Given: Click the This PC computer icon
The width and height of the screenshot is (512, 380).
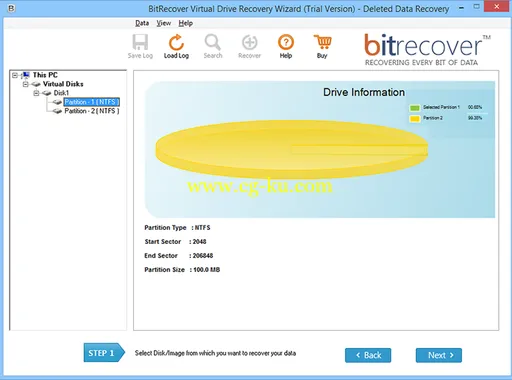Looking at the screenshot, I should pyautogui.click(x=26, y=75).
